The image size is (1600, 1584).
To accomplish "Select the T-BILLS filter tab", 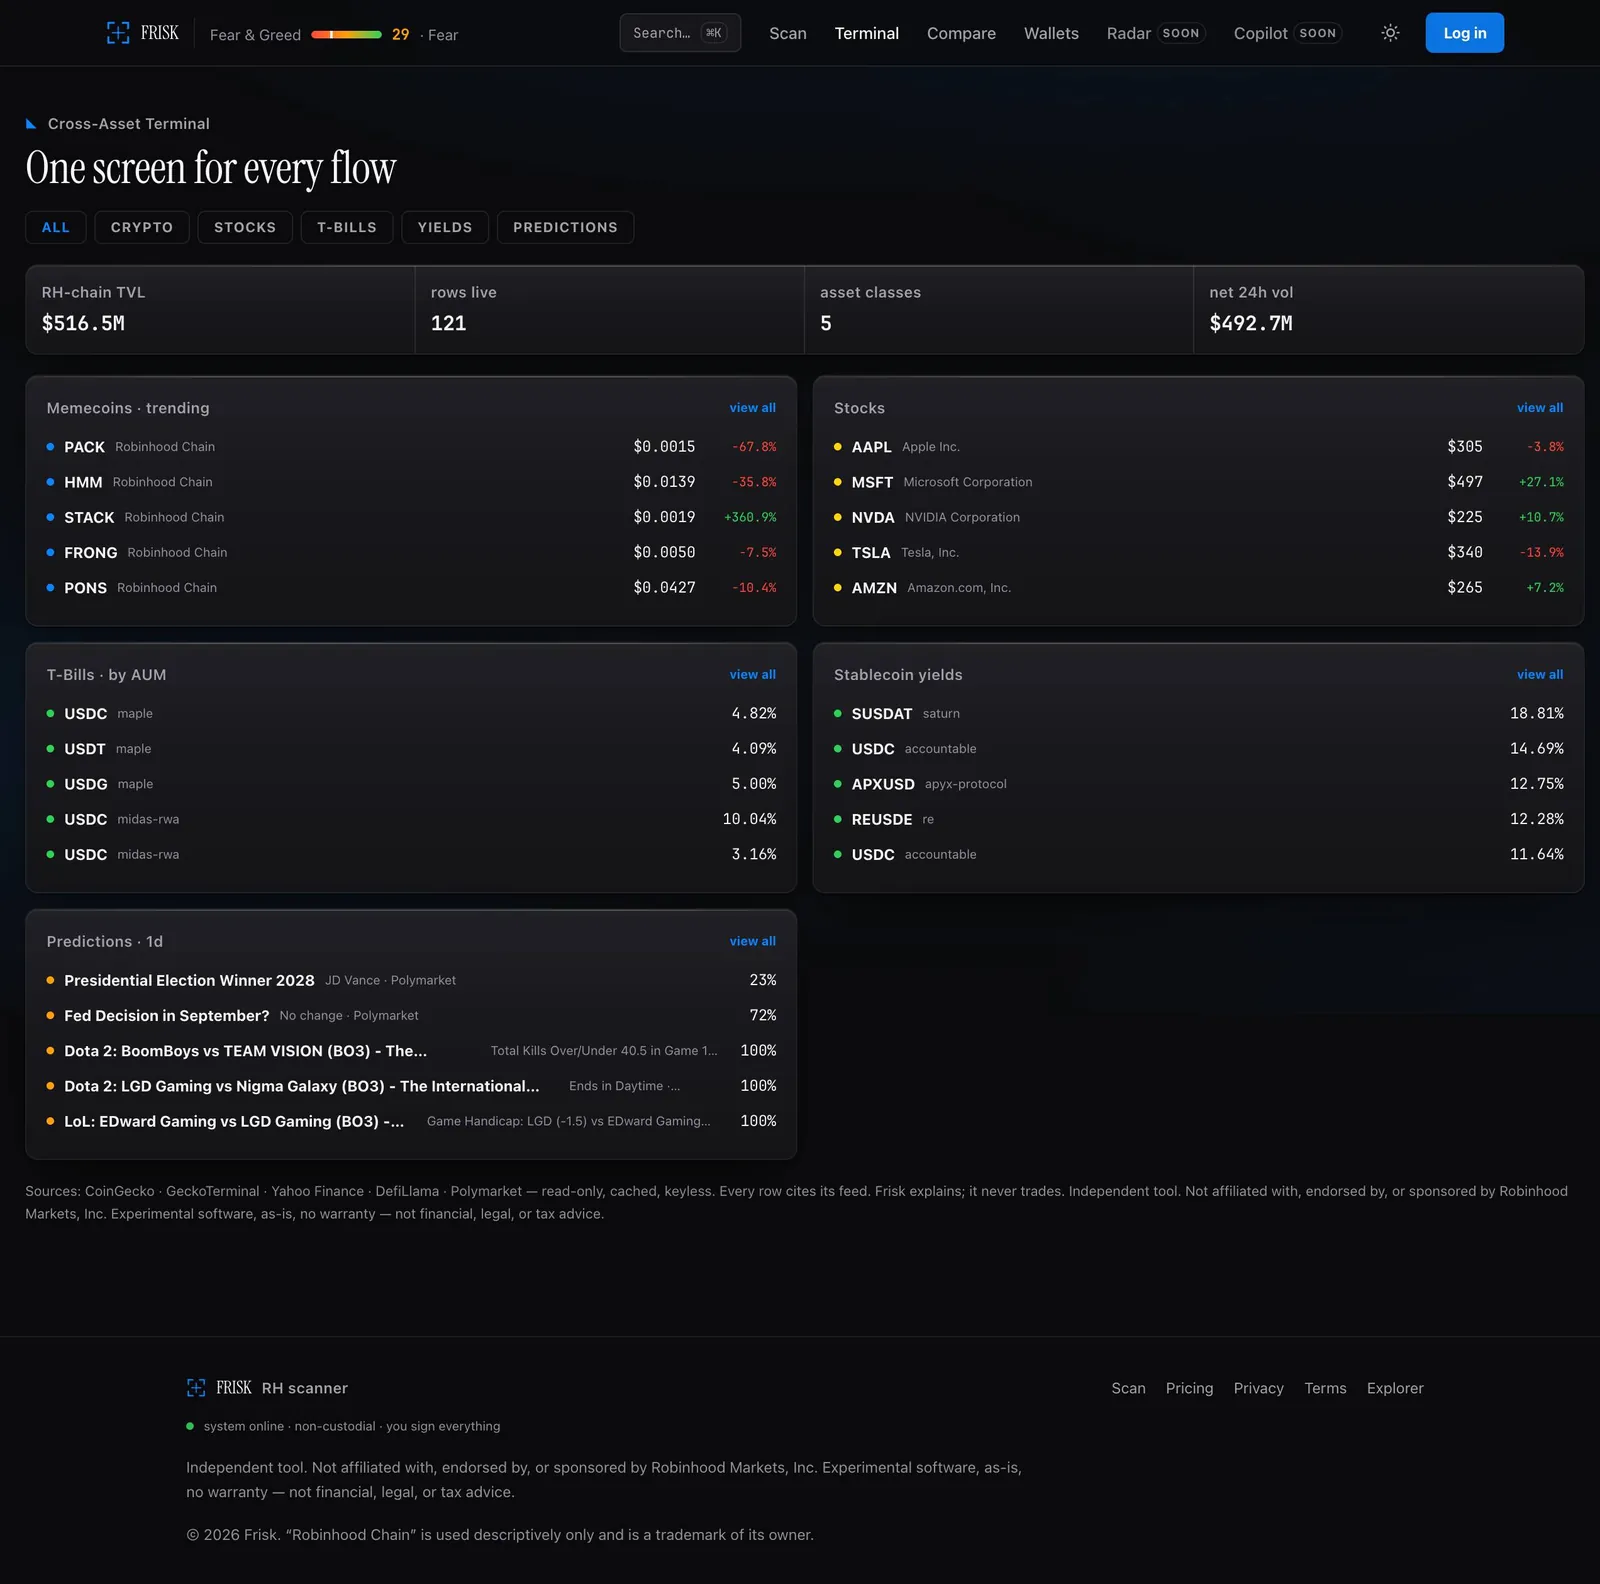I will click(x=347, y=227).
